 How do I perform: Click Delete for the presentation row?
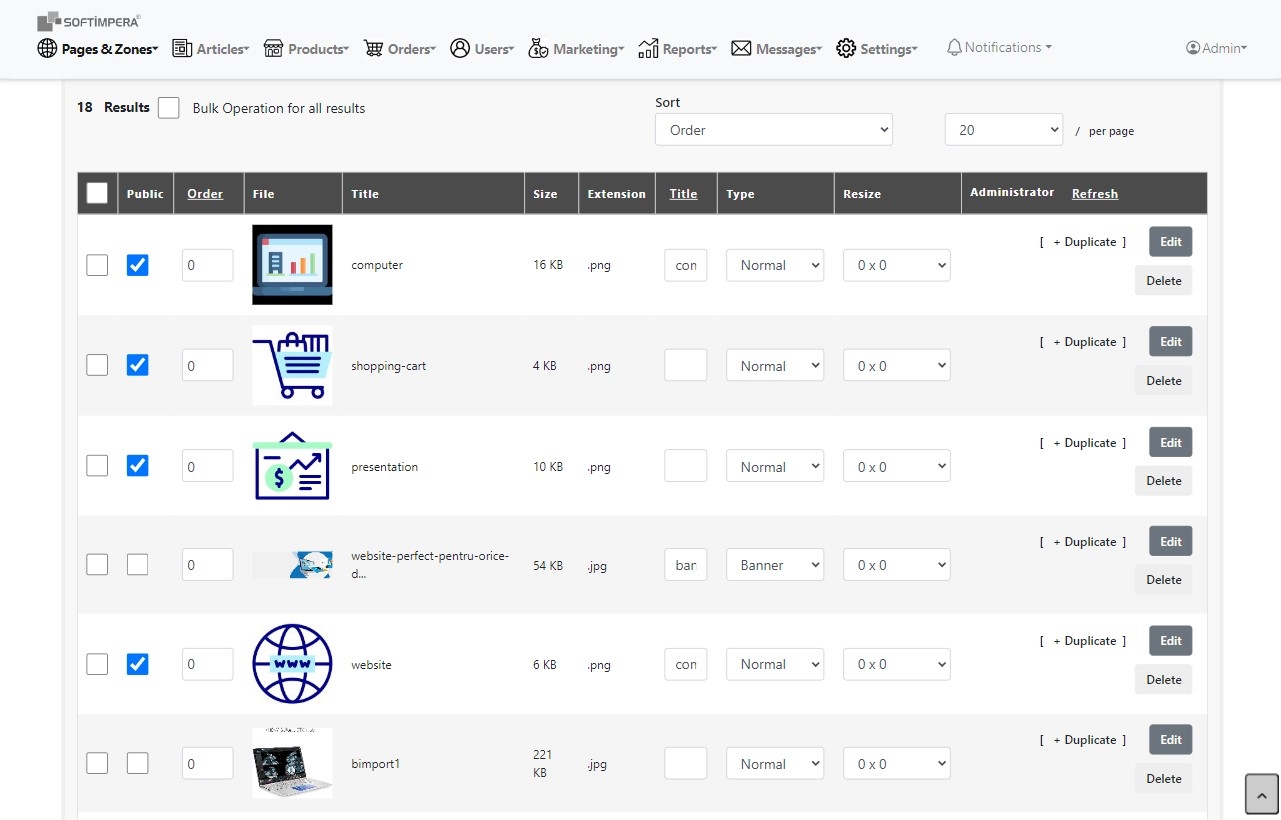click(1164, 480)
